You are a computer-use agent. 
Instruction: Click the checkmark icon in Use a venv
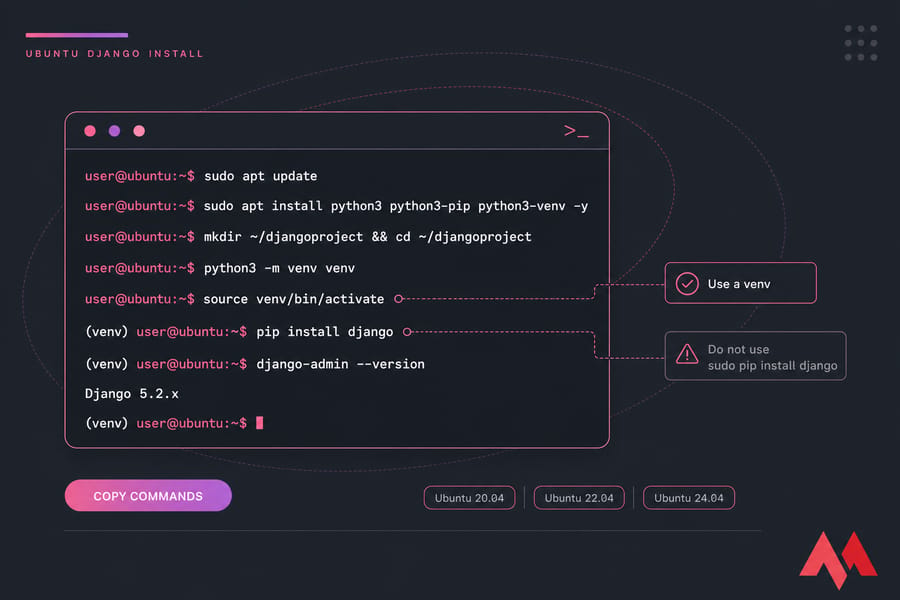(687, 284)
